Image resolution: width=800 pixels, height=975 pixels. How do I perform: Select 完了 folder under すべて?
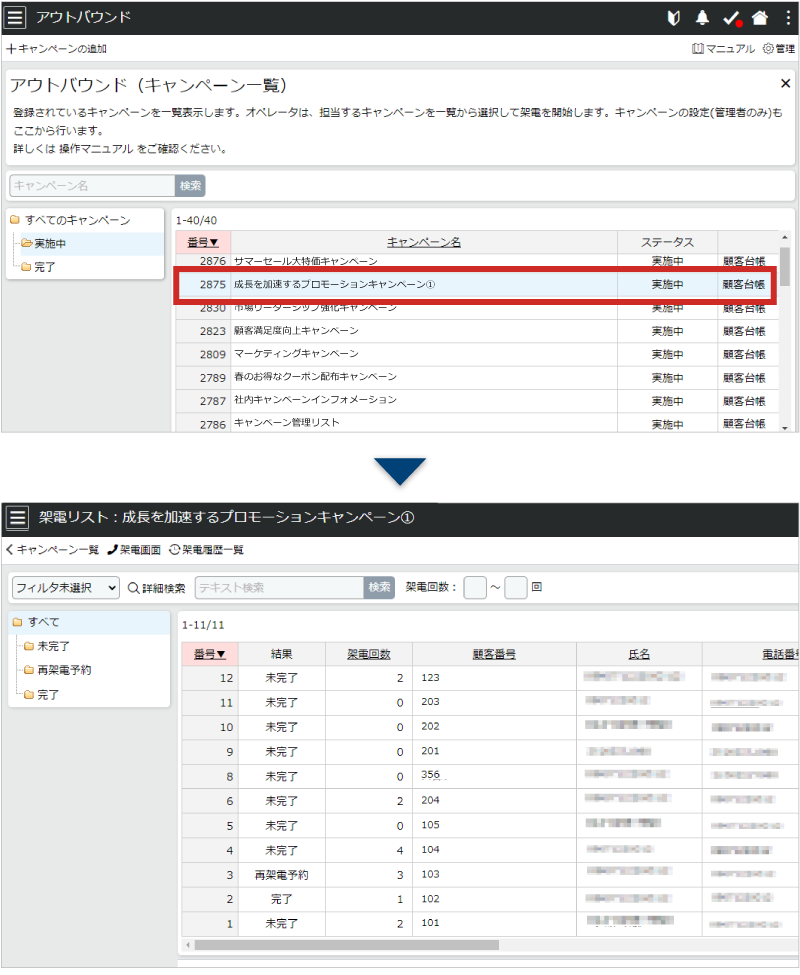[x=42, y=695]
